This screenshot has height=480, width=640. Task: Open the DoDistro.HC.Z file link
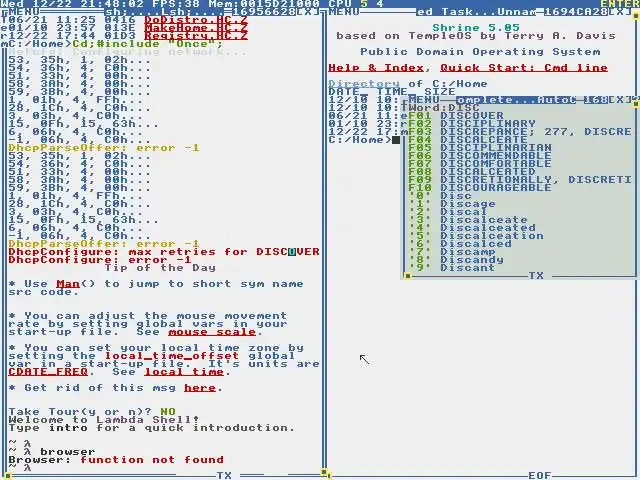pos(196,20)
